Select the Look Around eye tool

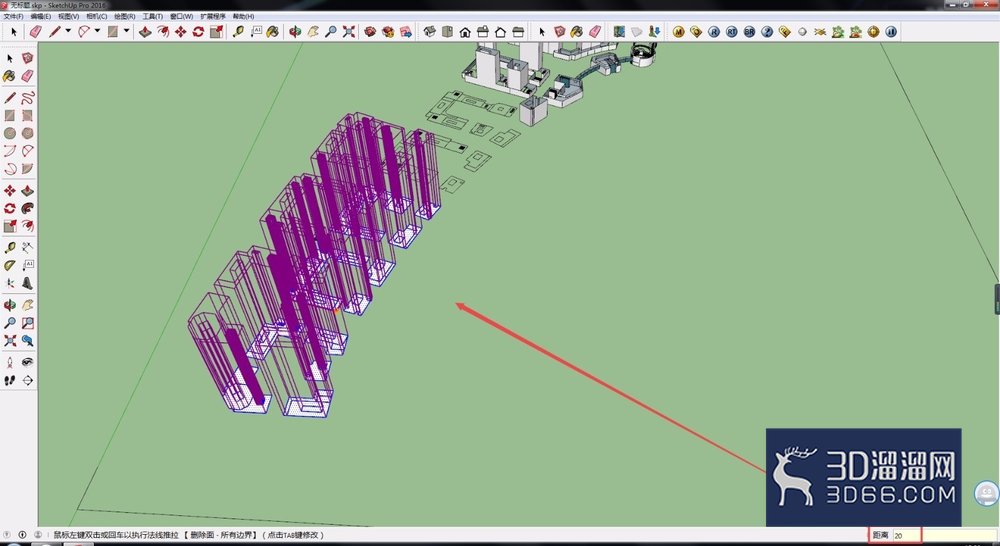click(27, 362)
